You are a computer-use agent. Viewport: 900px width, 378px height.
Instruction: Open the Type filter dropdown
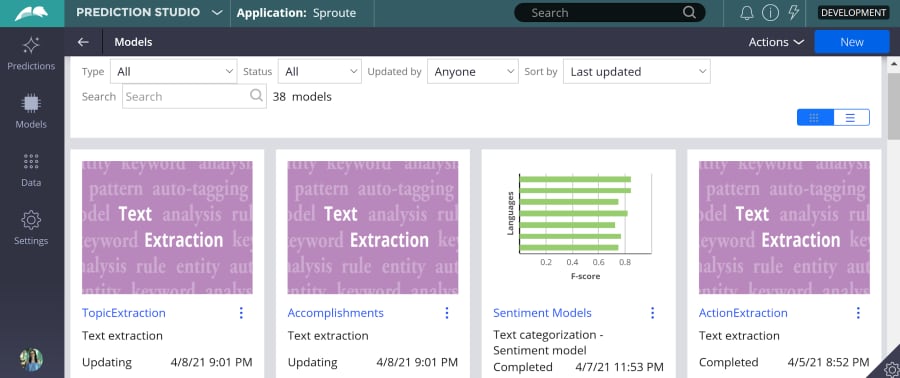pos(173,72)
